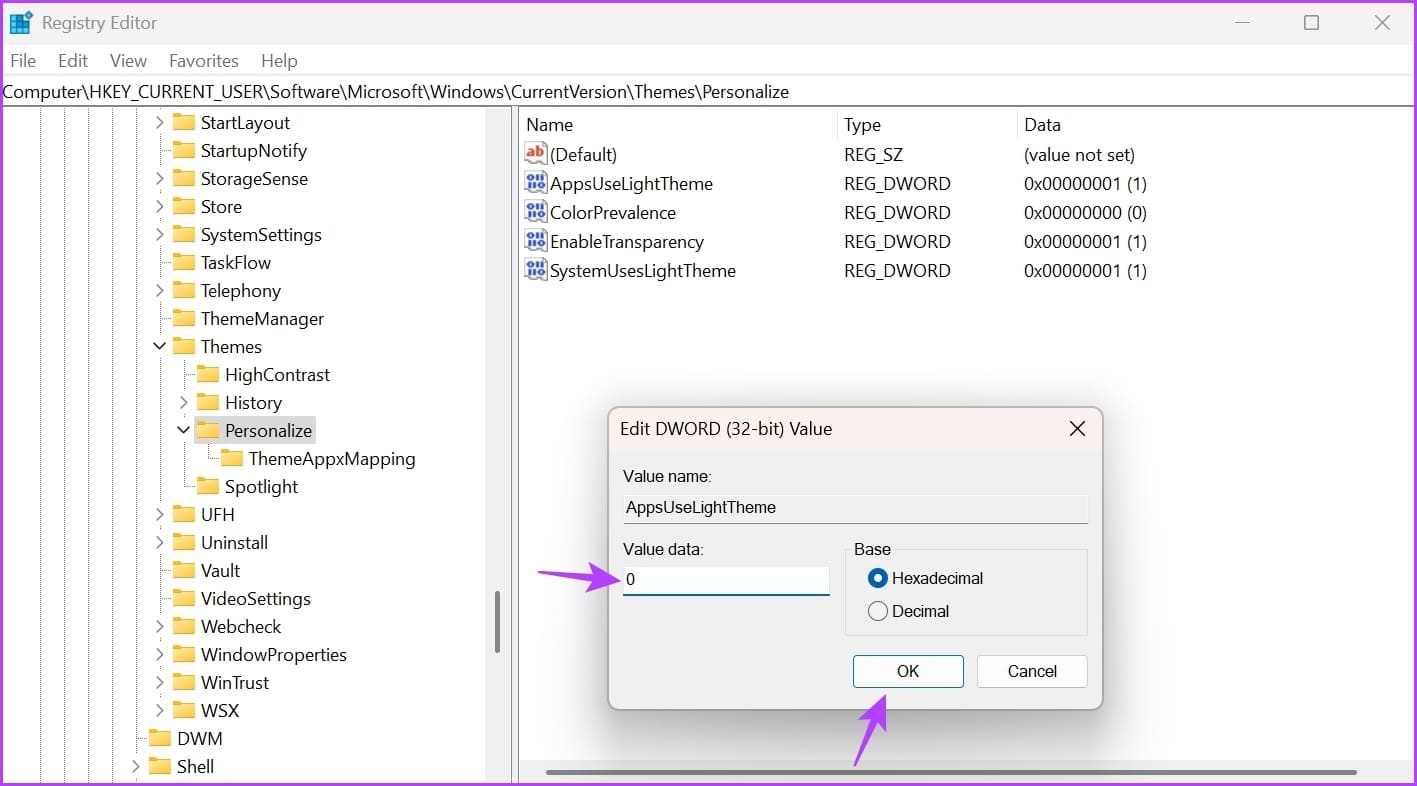Click the Vault folder icon
The height and width of the screenshot is (786, 1417).
tap(184, 570)
